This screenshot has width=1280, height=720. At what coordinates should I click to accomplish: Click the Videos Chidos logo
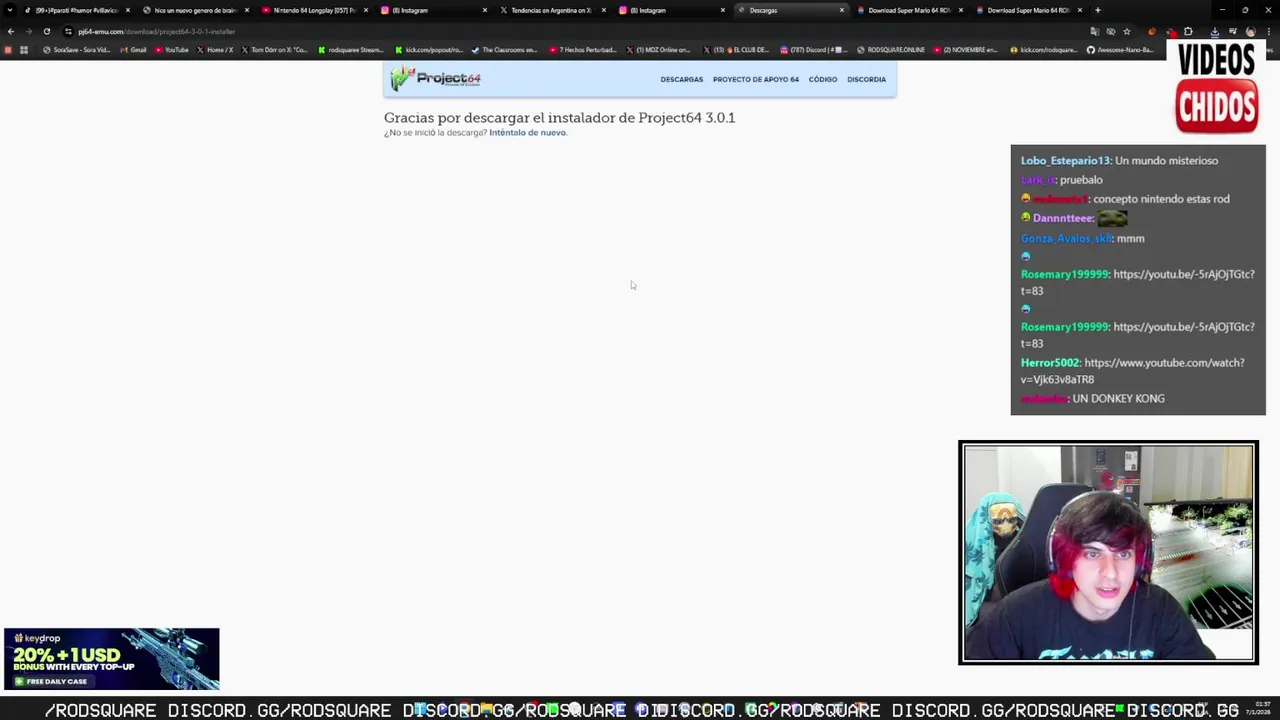(x=1217, y=89)
